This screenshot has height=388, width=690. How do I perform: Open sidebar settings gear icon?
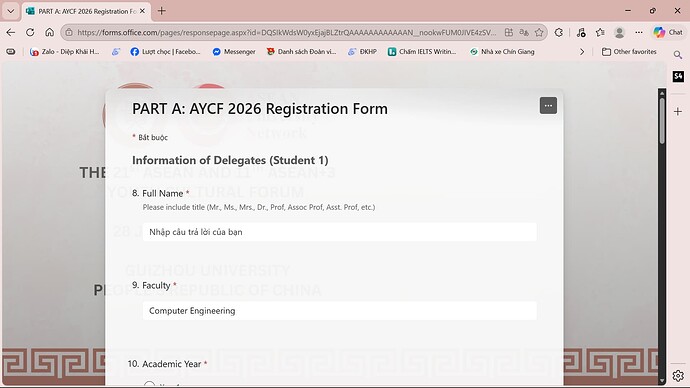click(x=678, y=376)
